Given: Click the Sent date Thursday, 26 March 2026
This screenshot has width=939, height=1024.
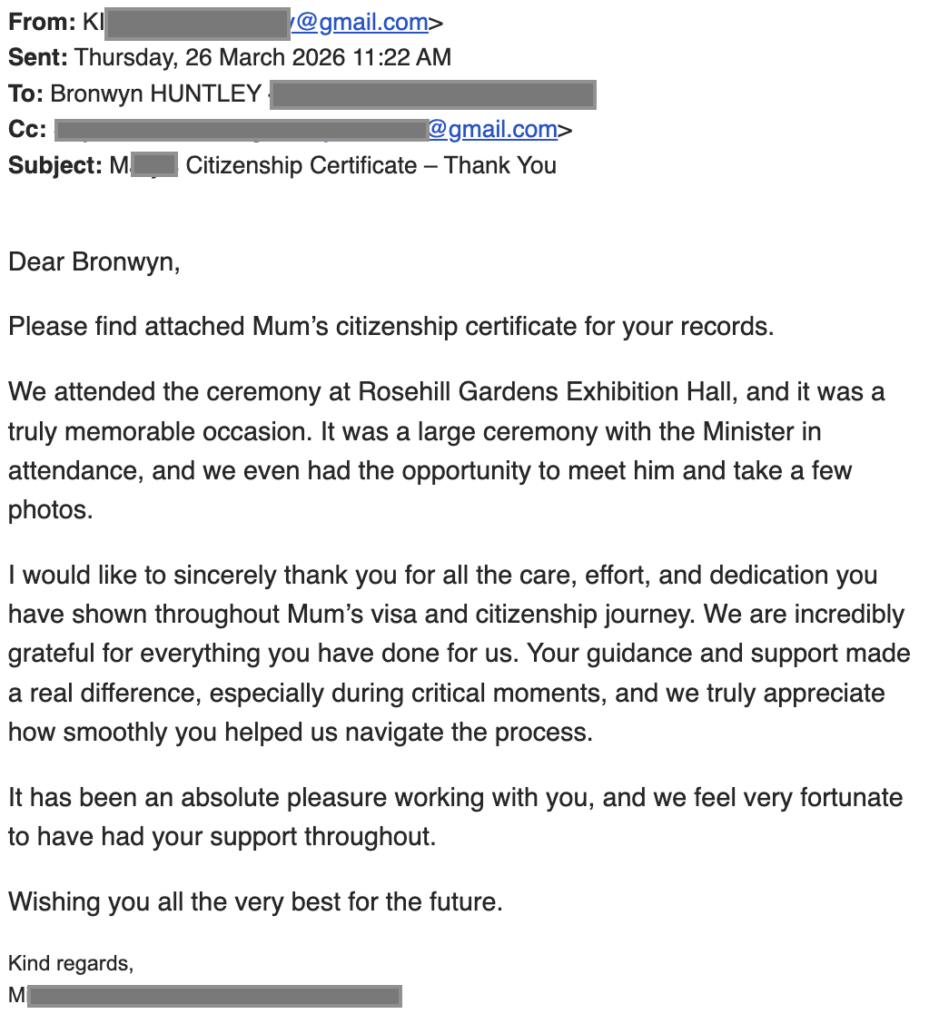Looking at the screenshot, I should coord(210,57).
